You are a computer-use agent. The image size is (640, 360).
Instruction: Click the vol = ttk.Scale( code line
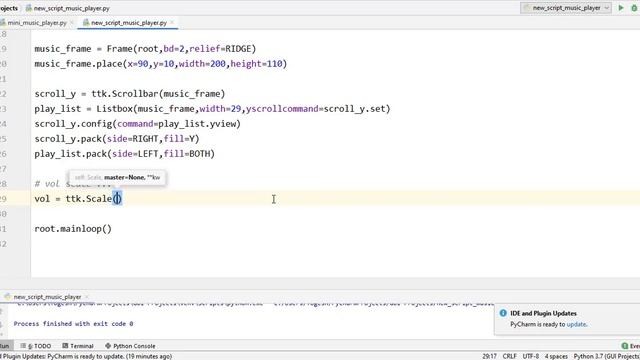[x=78, y=199]
